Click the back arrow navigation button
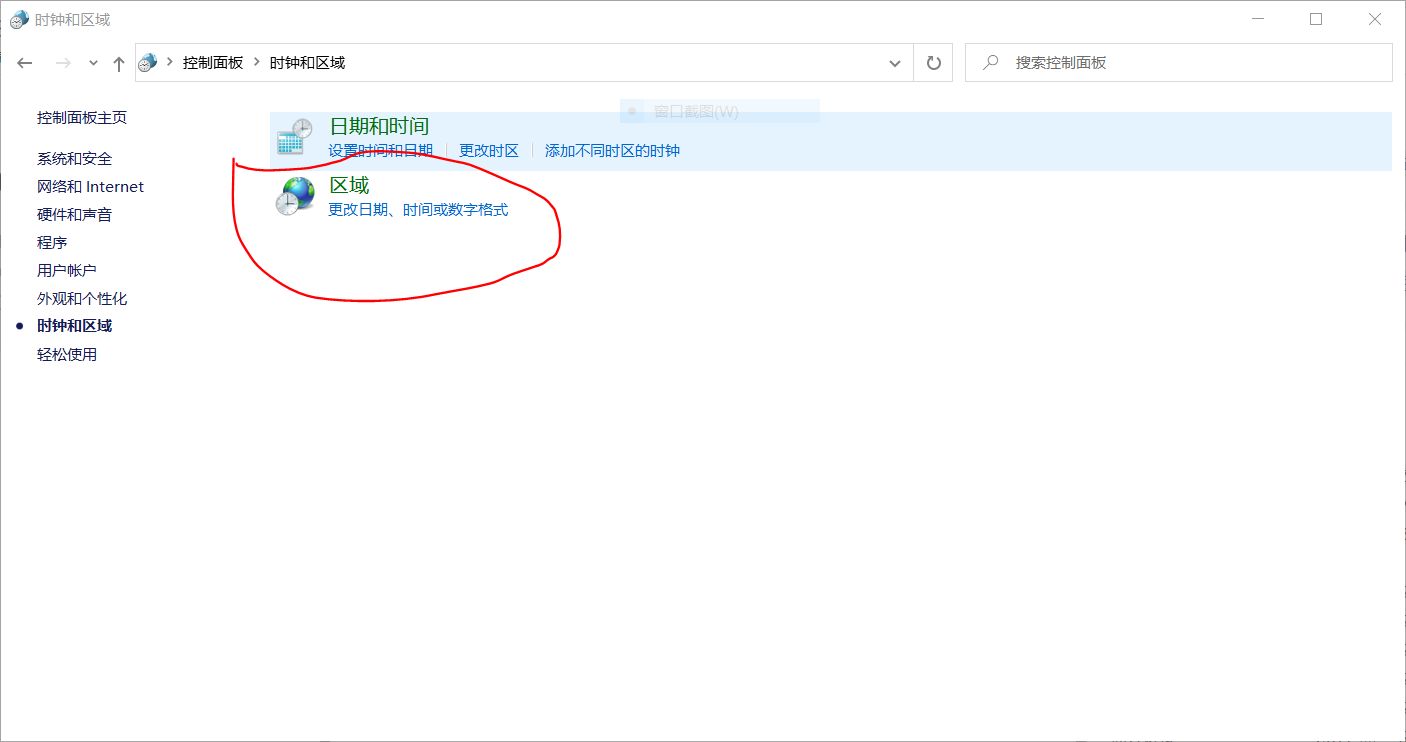The width and height of the screenshot is (1406, 742). point(25,63)
